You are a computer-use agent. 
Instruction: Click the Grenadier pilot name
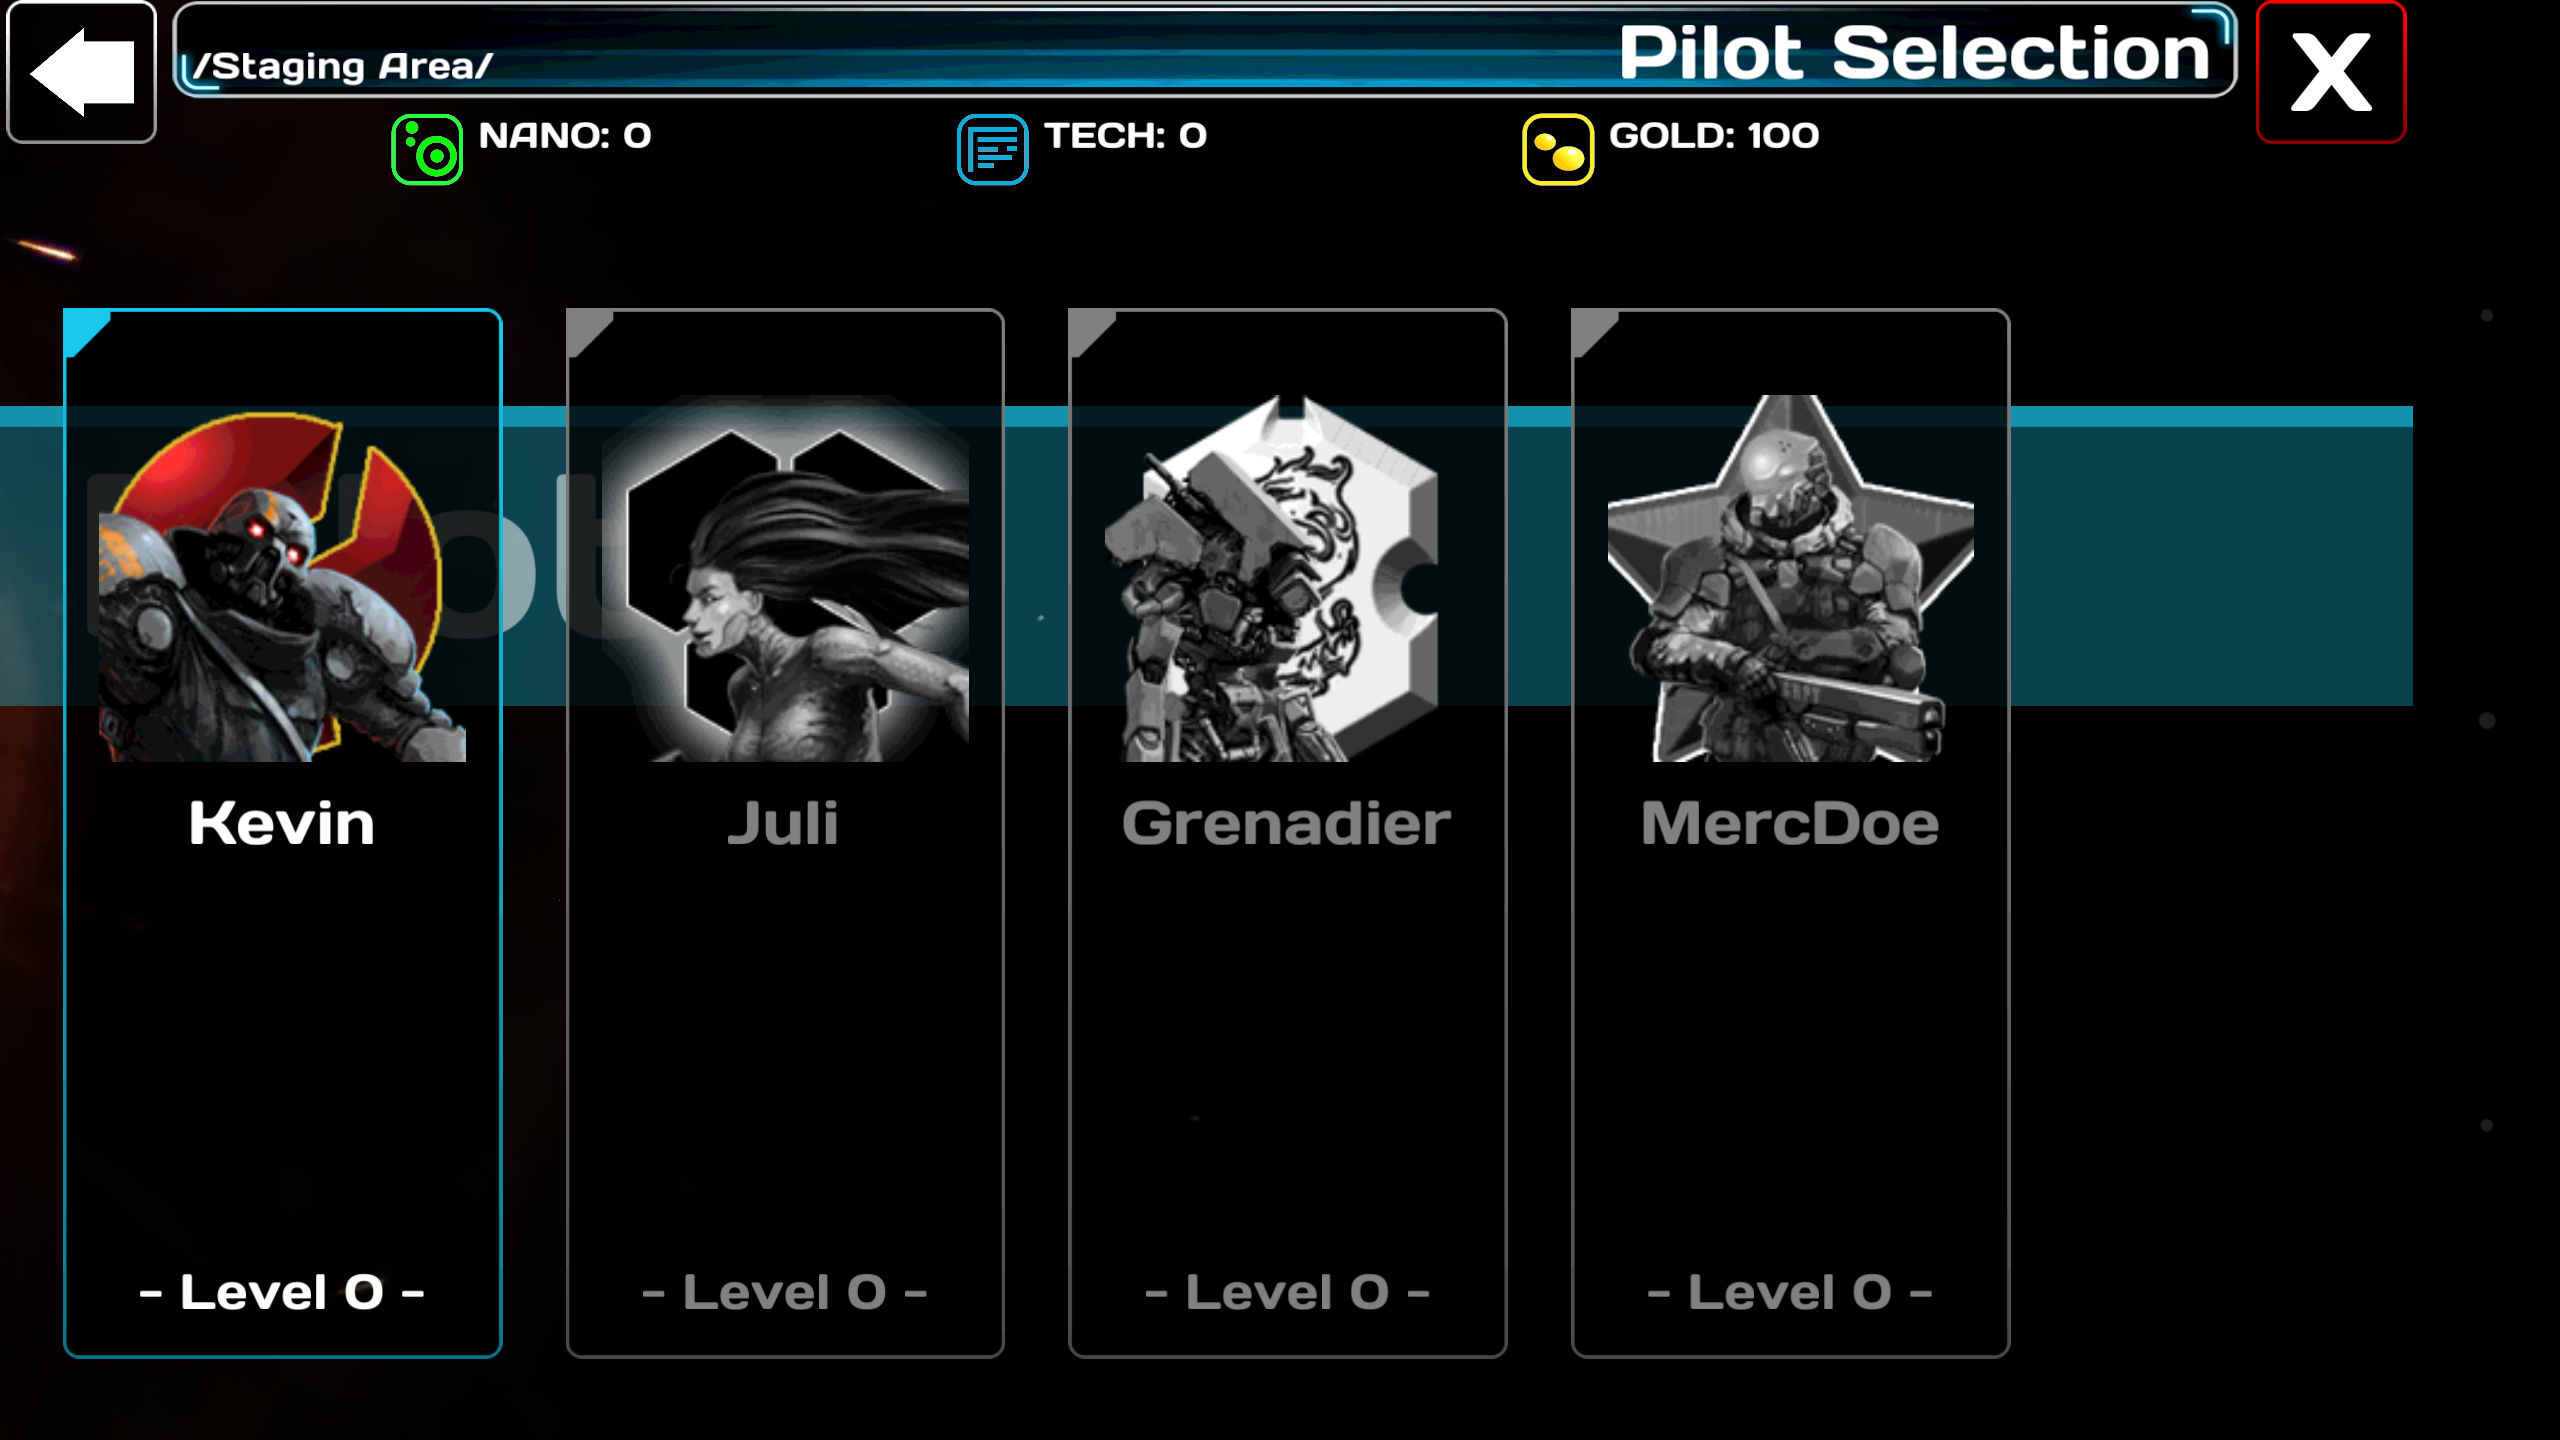1287,823
